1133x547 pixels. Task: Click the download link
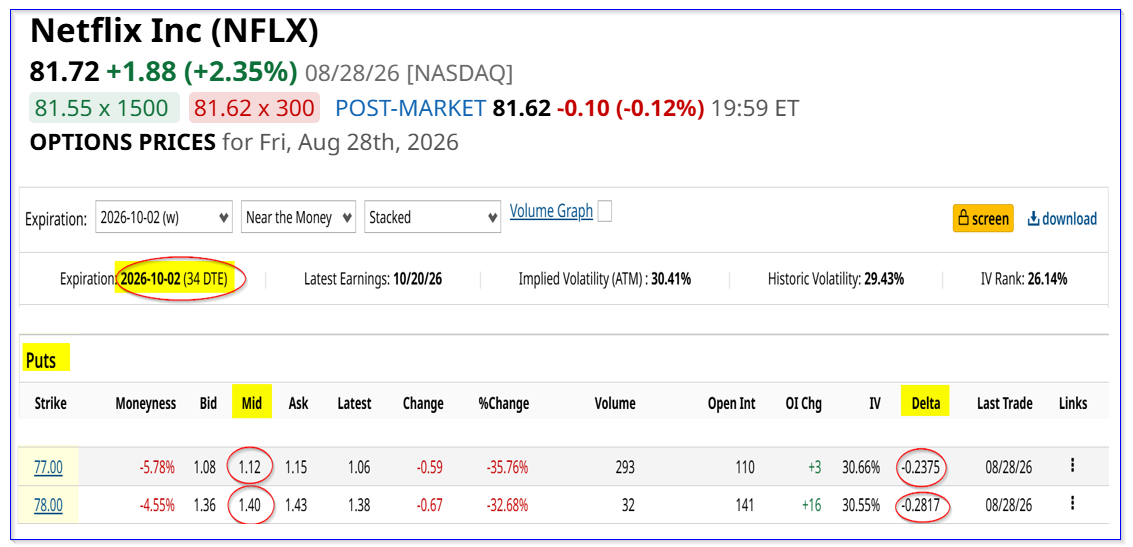(1062, 218)
